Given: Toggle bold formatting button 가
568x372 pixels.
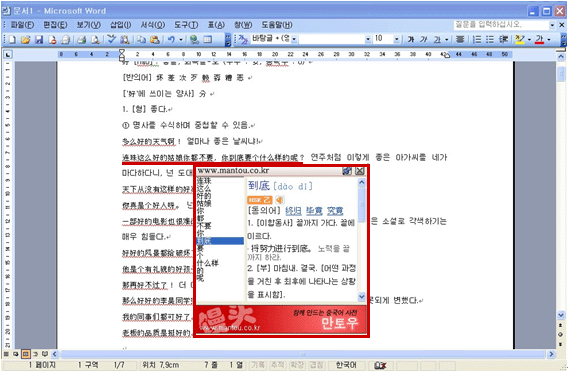Looking at the screenshot, I should (411, 39).
